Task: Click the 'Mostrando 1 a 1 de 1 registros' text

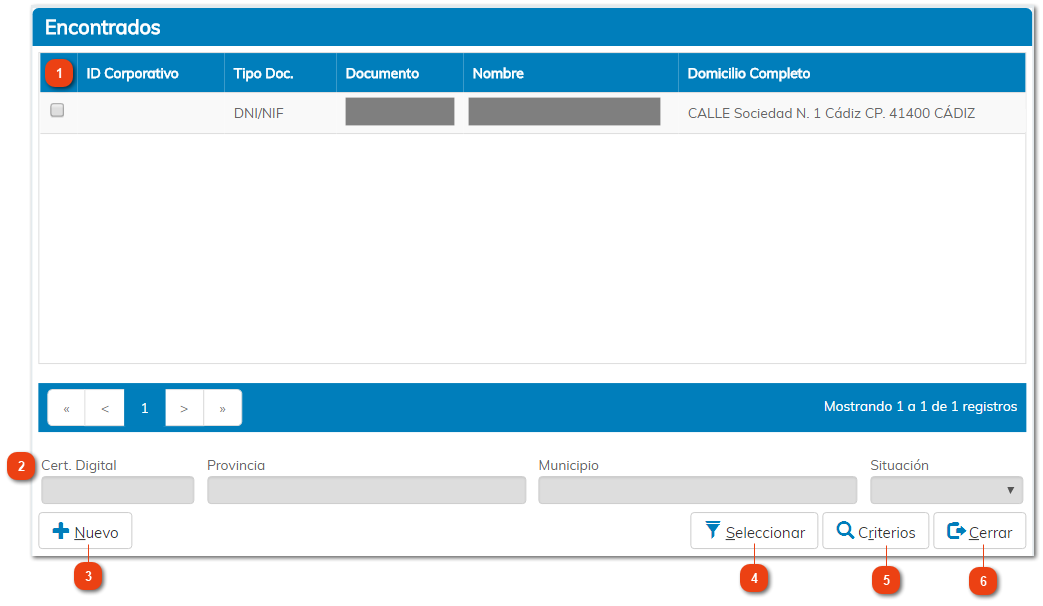Action: tap(921, 406)
